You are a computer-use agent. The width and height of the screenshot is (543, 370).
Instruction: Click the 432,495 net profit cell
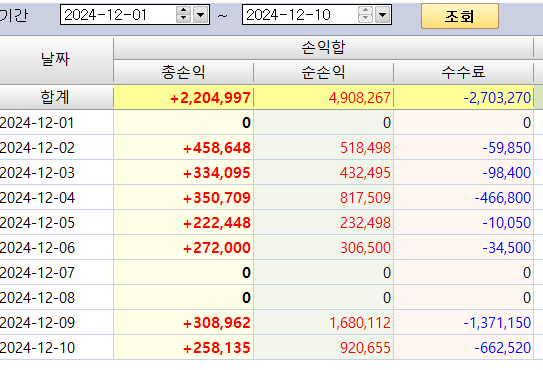tap(323, 173)
